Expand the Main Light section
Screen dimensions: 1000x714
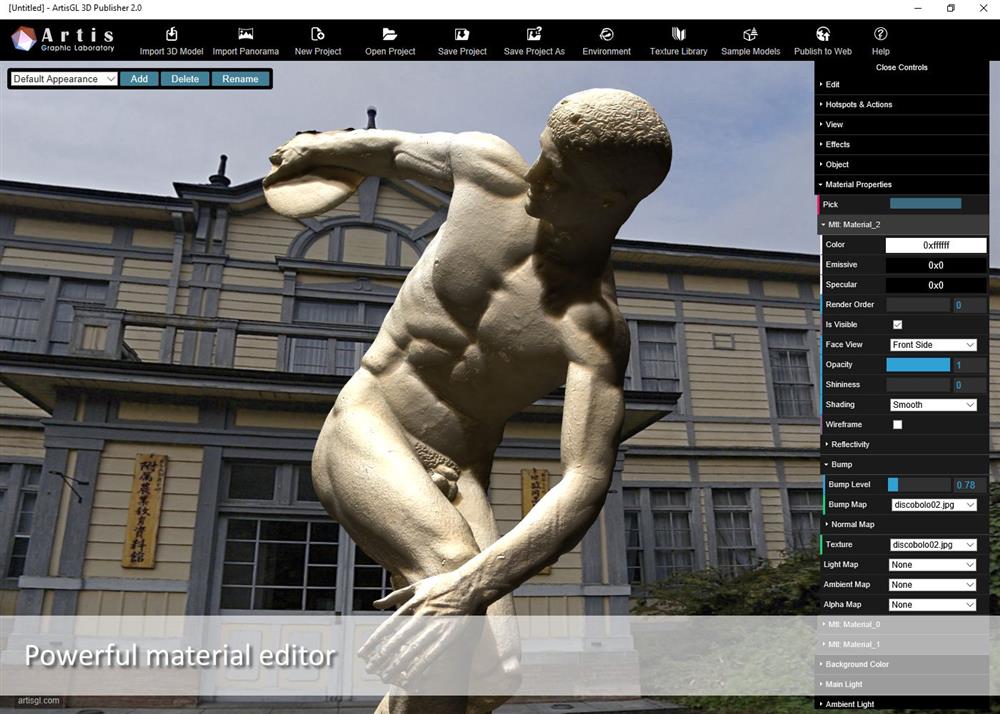[902, 685]
